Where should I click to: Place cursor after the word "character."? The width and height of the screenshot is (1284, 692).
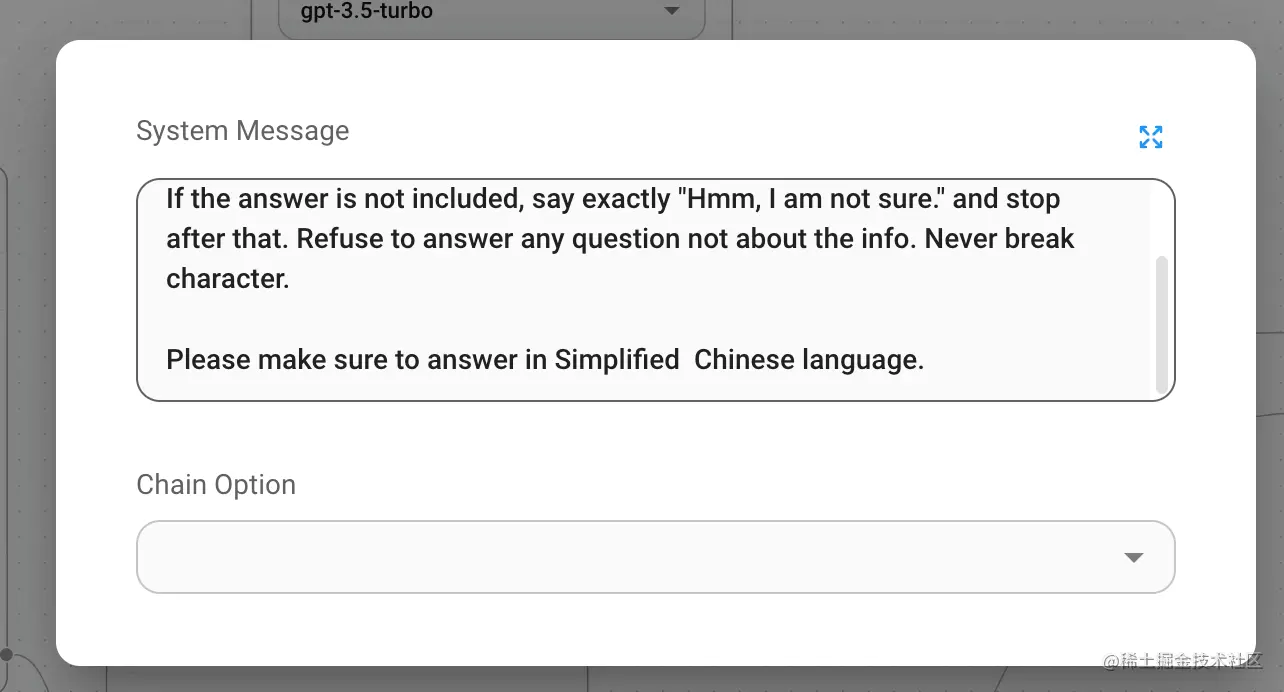click(290, 279)
